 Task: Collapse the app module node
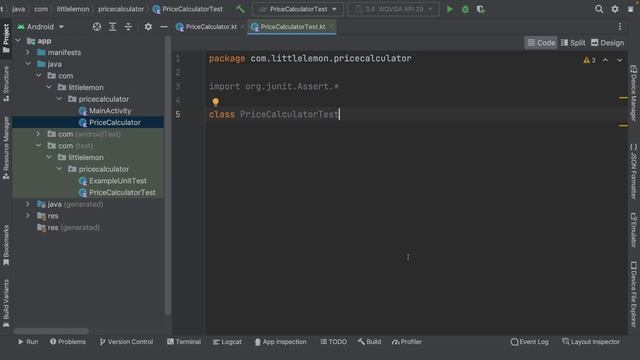18,41
